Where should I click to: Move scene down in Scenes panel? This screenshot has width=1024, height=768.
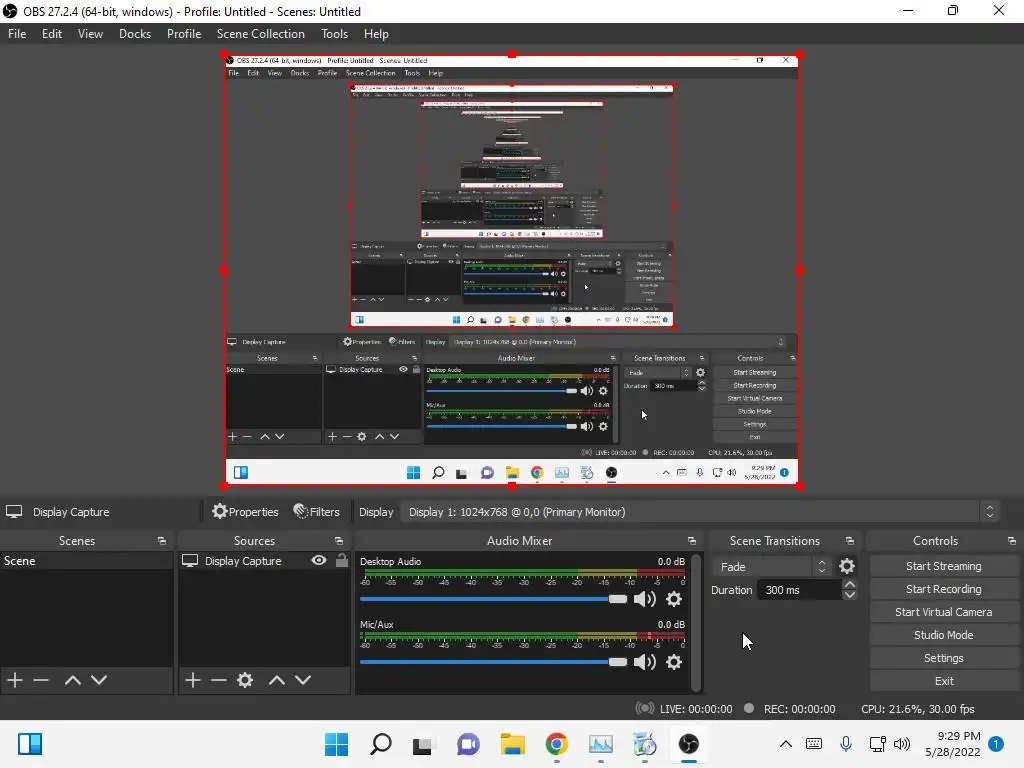click(x=99, y=680)
